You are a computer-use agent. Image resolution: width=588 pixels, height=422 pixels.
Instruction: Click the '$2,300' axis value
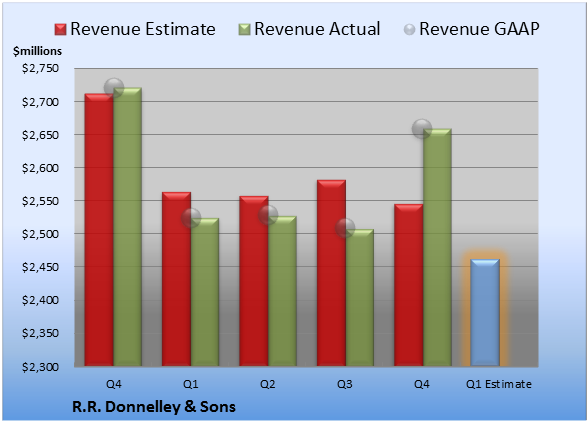click(40, 366)
